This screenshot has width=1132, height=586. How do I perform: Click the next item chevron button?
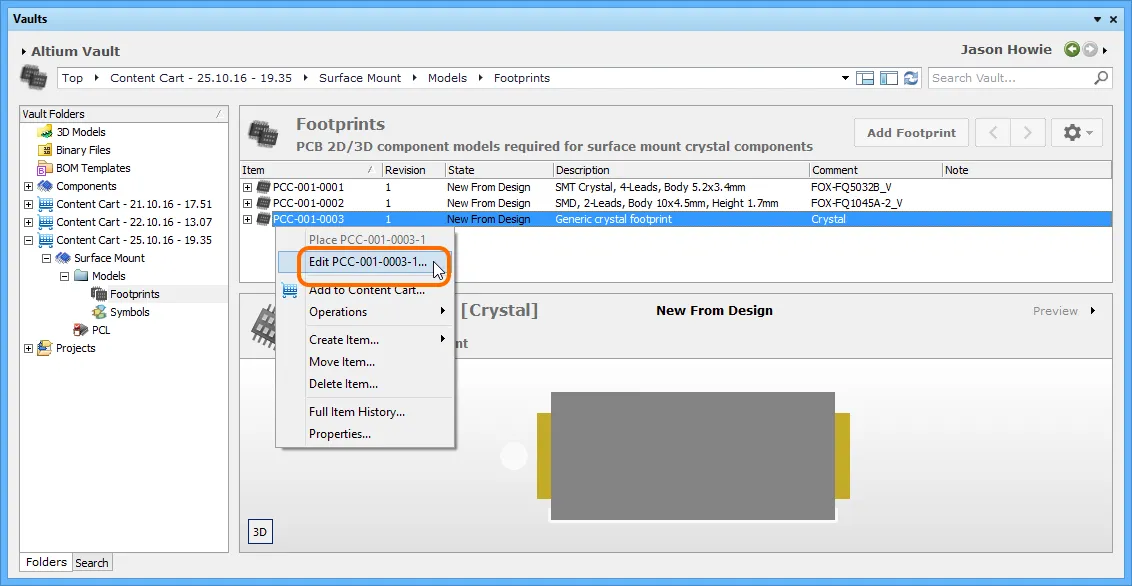(1028, 133)
